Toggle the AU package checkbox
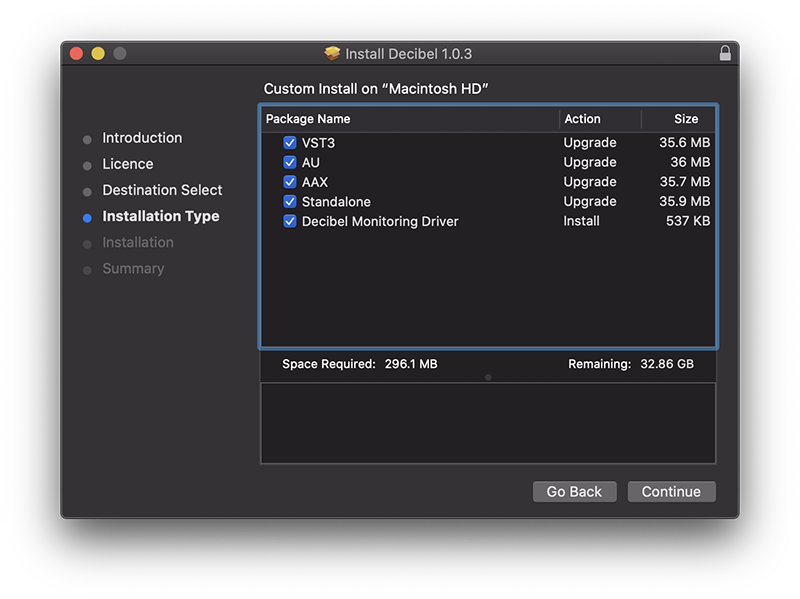Screen dimensions: 800x599 pyautogui.click(x=290, y=162)
